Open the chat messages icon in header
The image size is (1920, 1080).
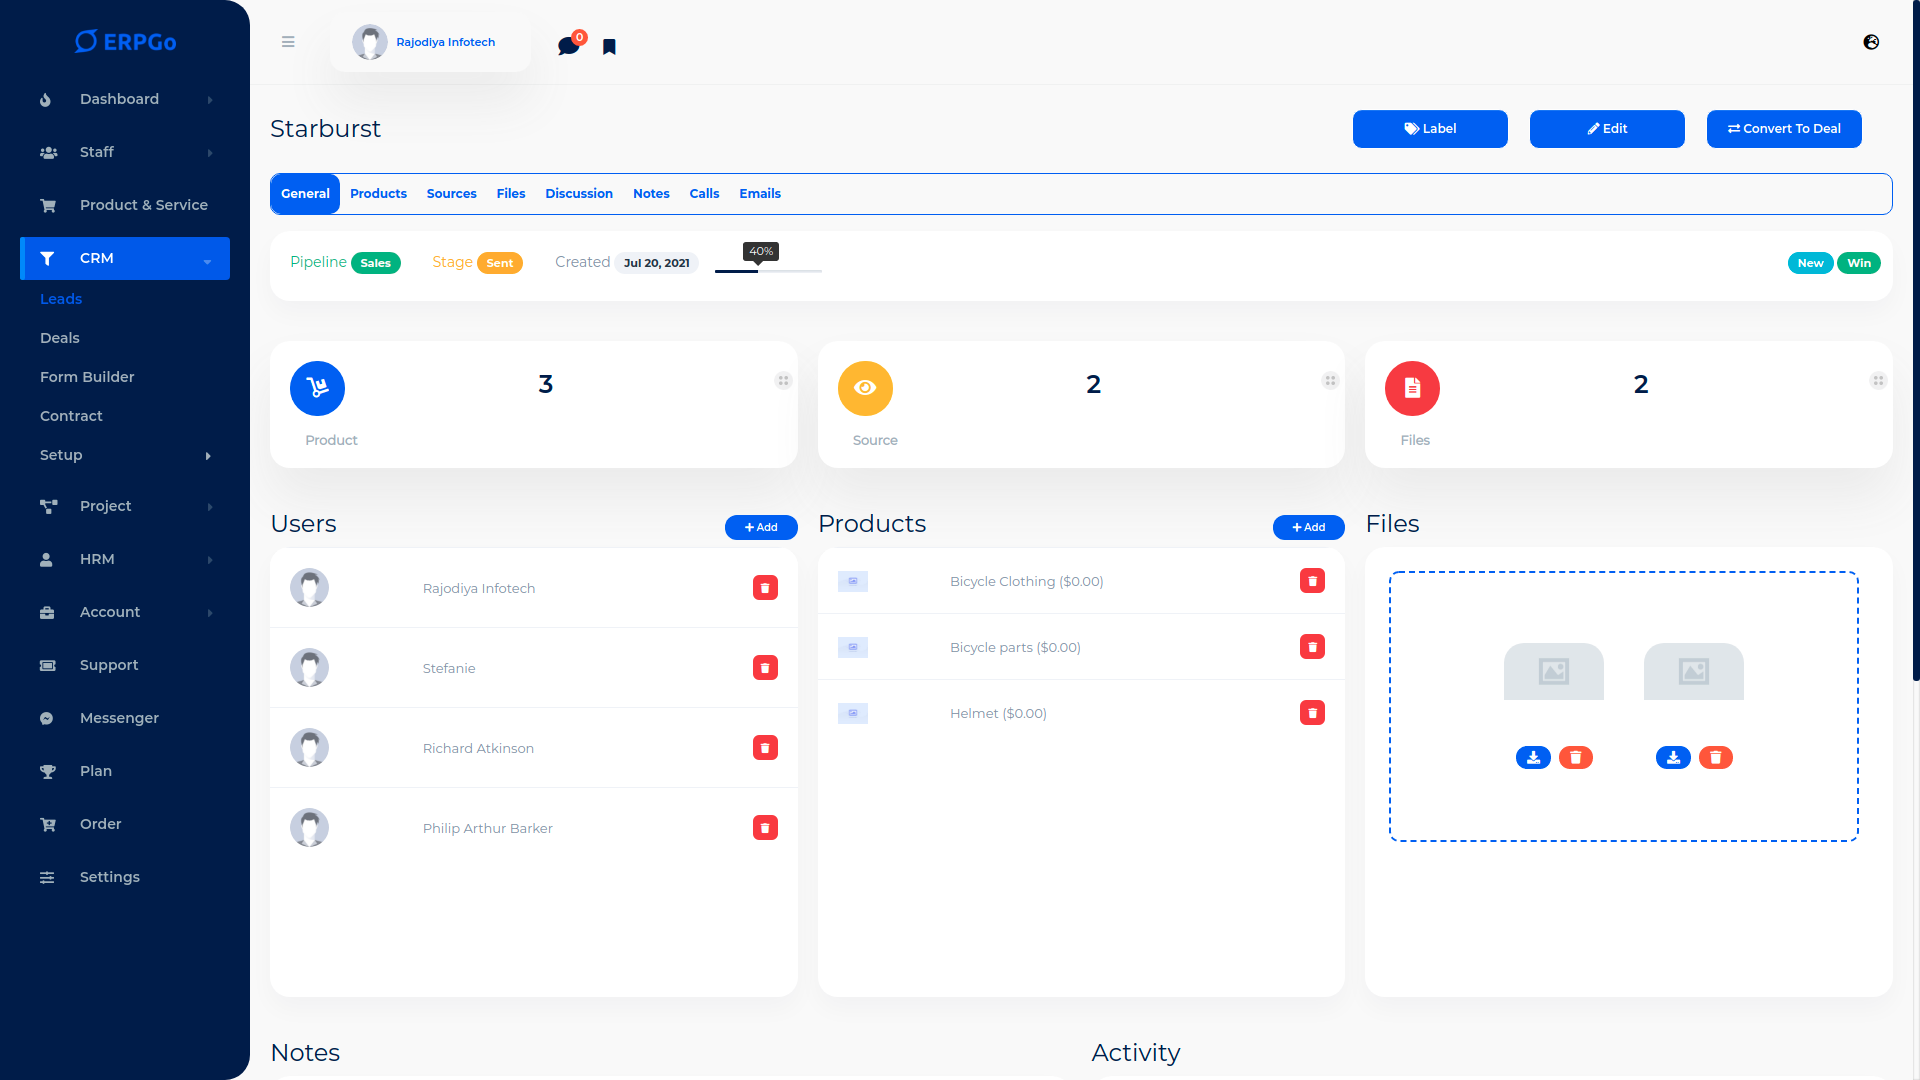tap(568, 46)
